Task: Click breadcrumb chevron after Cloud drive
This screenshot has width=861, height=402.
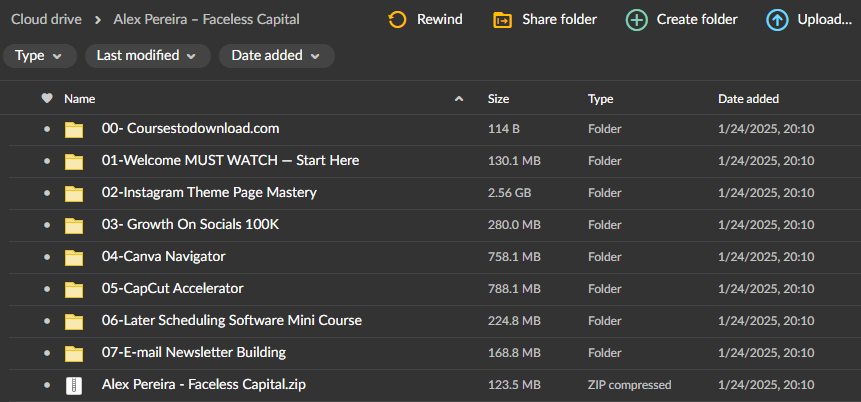Action: pos(98,20)
